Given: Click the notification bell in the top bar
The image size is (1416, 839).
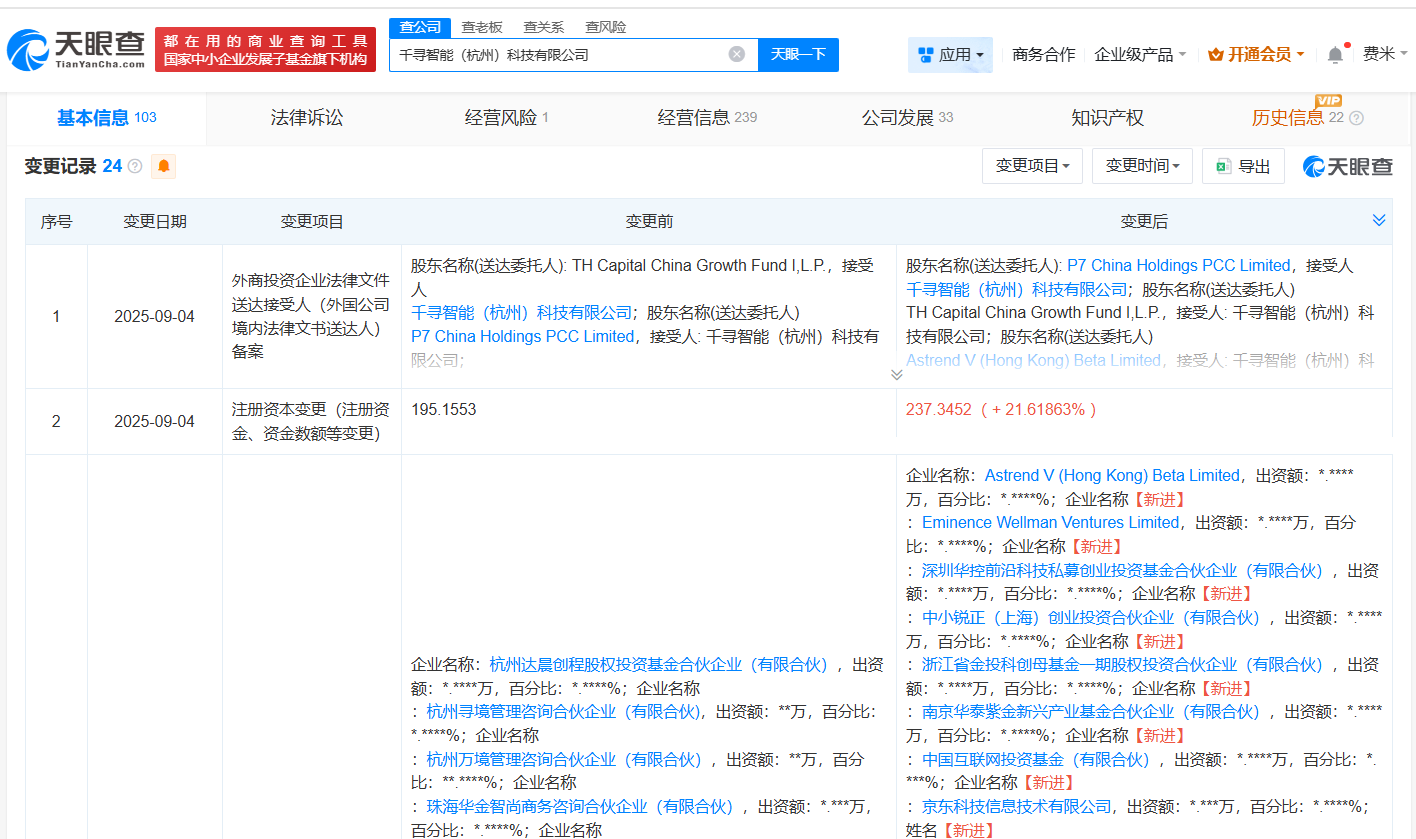Looking at the screenshot, I should pos(1334,54).
